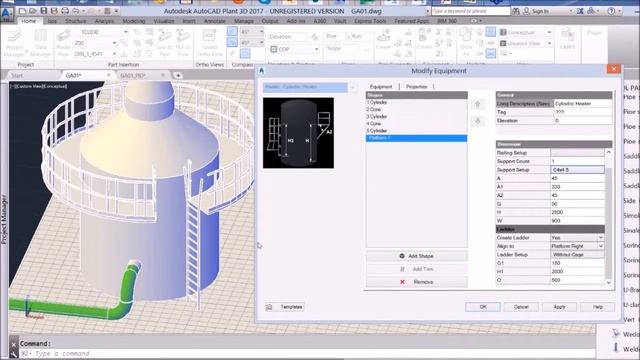The height and width of the screenshot is (360, 640).
Task: Open the Align to Platform Right dropdown
Action: coord(600,246)
